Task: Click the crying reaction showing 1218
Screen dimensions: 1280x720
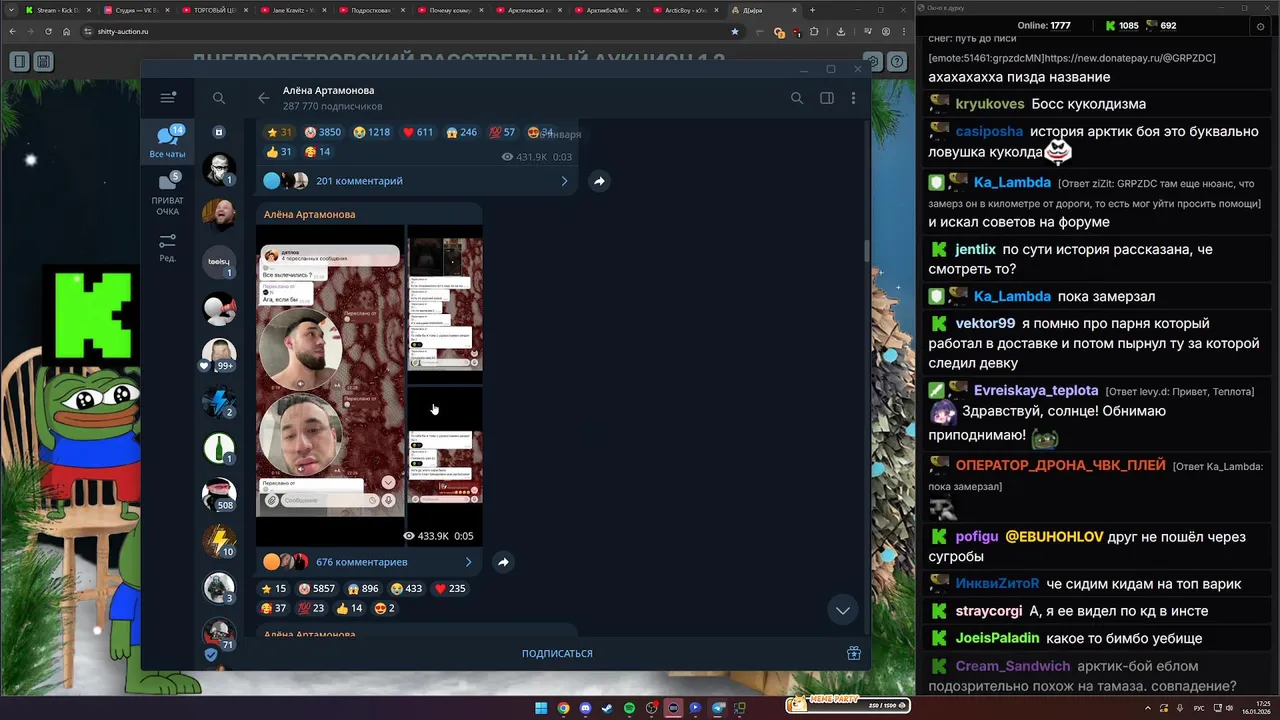Action: pyautogui.click(x=372, y=132)
